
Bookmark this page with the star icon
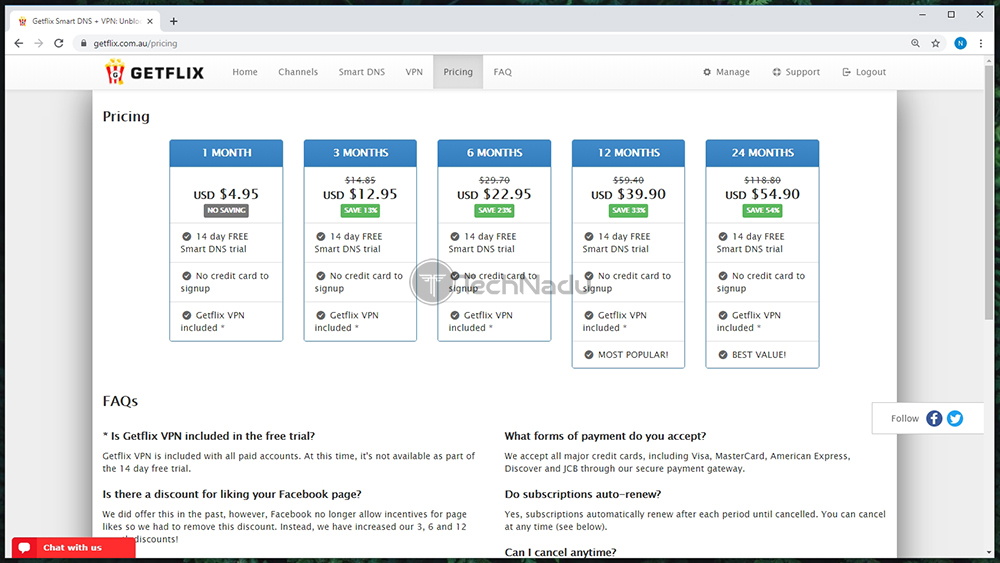coord(936,43)
